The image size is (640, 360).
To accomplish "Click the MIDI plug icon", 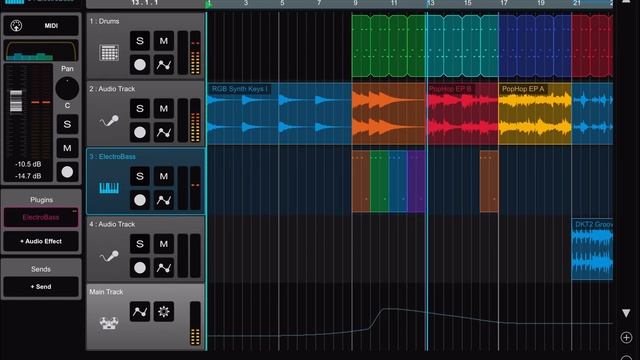I will (x=16, y=26).
